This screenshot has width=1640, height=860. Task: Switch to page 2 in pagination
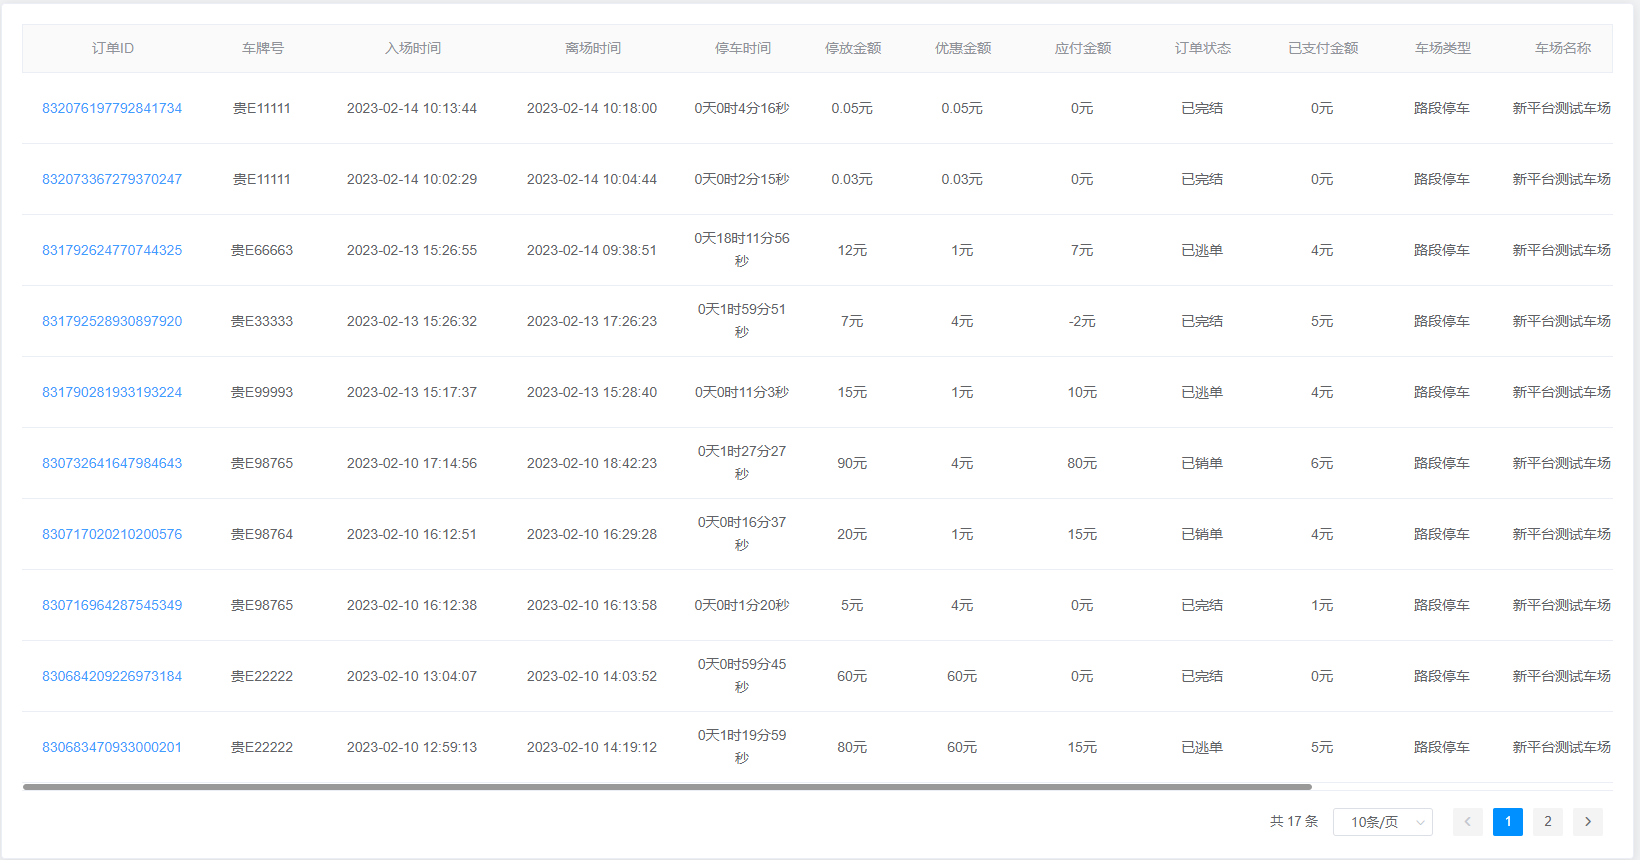(x=1547, y=822)
